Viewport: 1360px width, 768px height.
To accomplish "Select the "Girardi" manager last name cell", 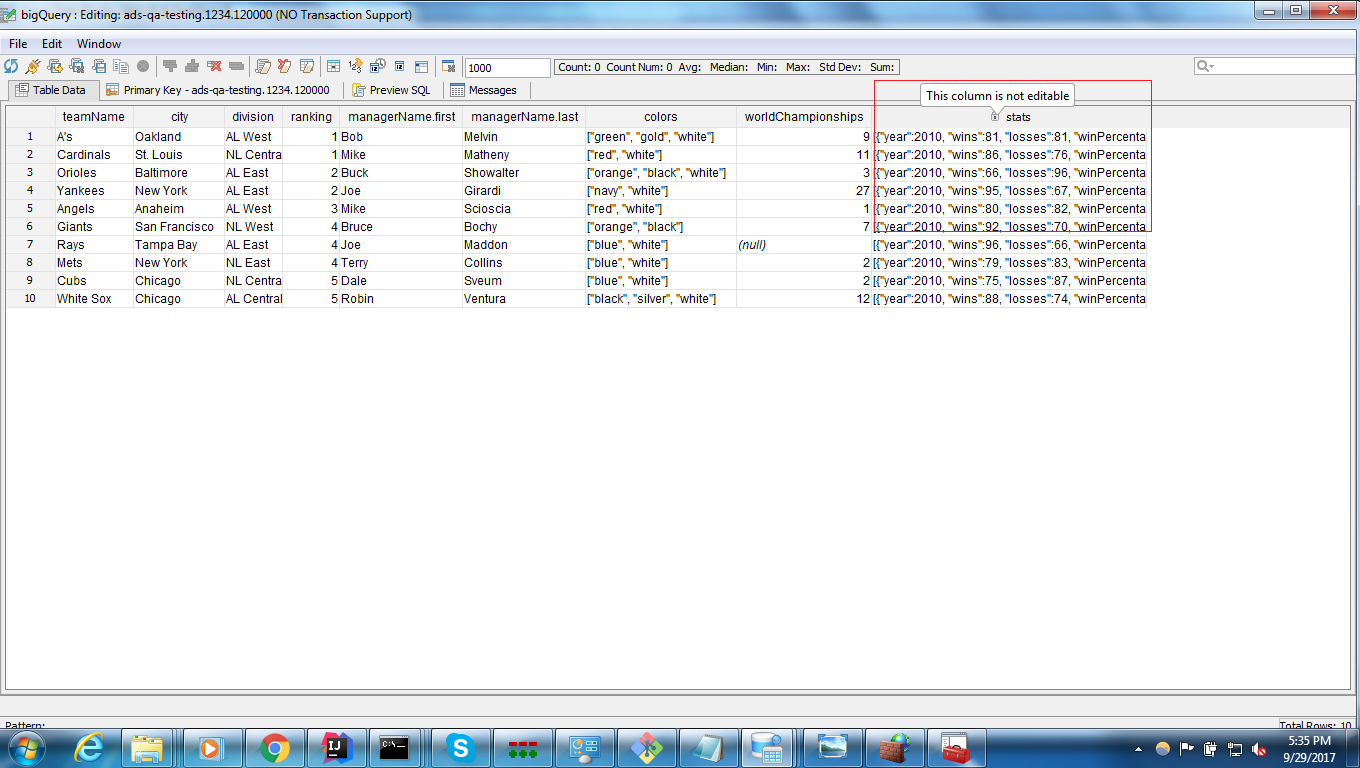I will click(x=524, y=190).
